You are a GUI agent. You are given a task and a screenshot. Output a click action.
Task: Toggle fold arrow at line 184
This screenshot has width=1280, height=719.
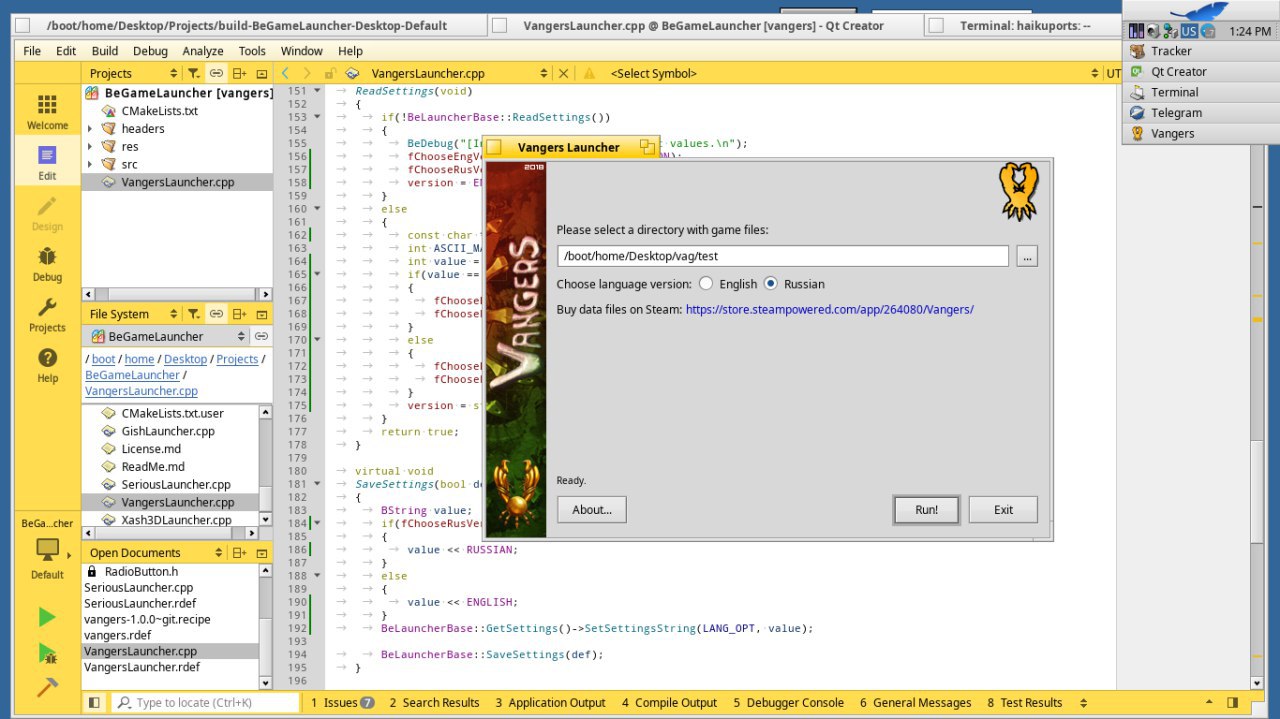coord(318,523)
